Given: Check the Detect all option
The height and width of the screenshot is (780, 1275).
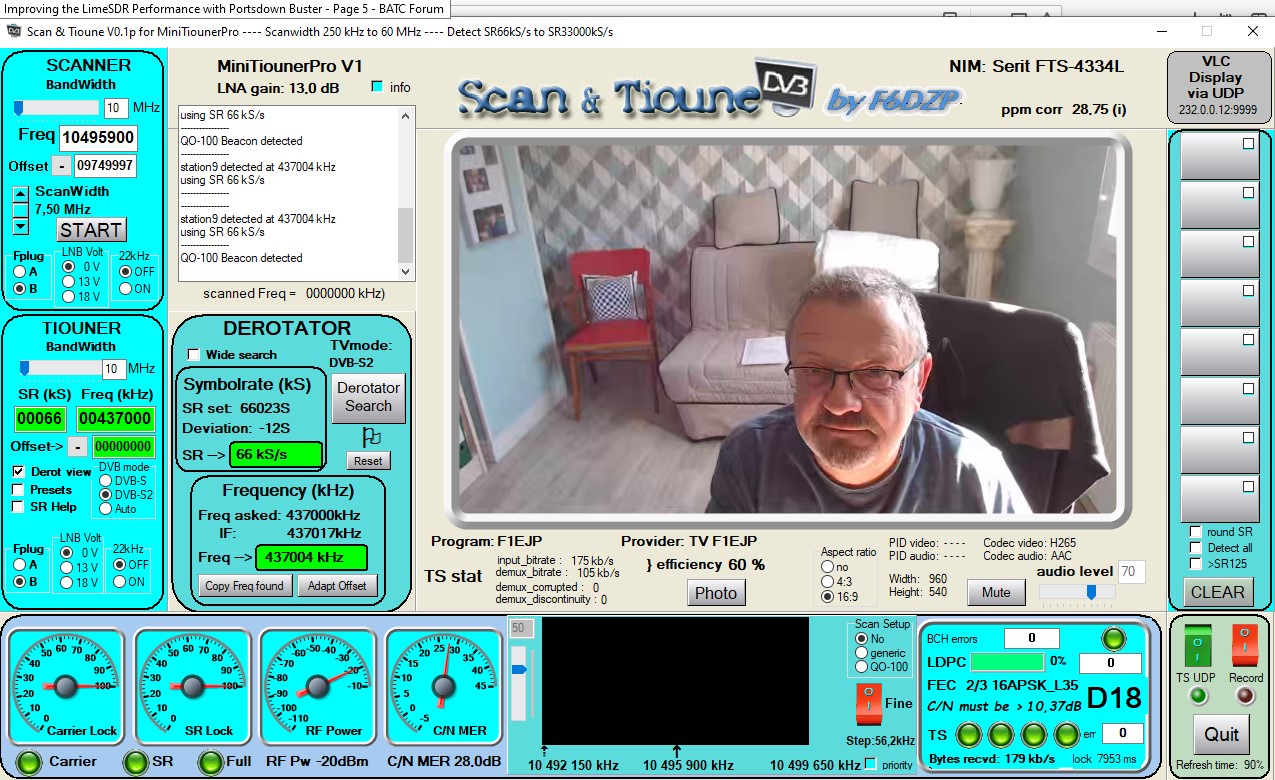Looking at the screenshot, I should [1195, 548].
